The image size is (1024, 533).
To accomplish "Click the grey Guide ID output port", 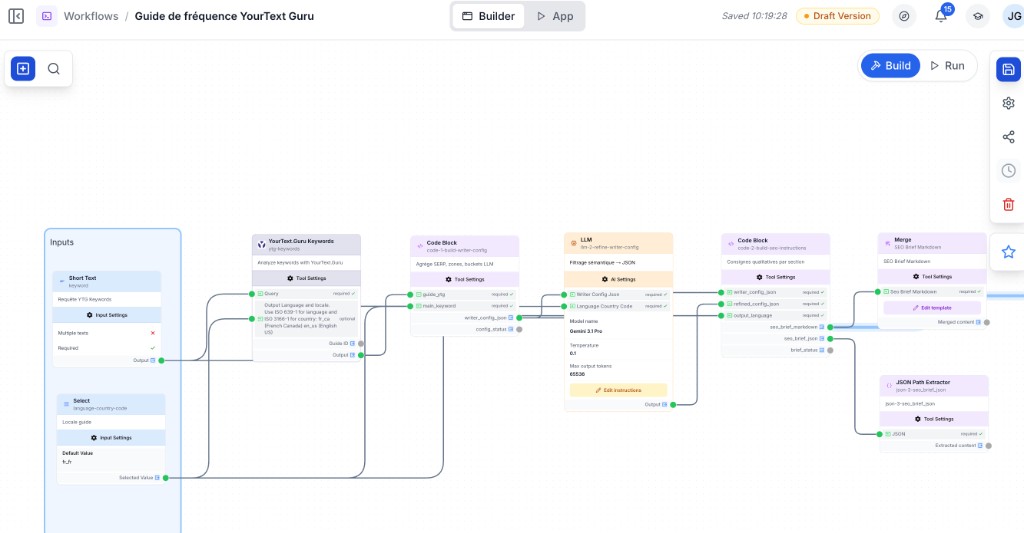I will coord(360,344).
